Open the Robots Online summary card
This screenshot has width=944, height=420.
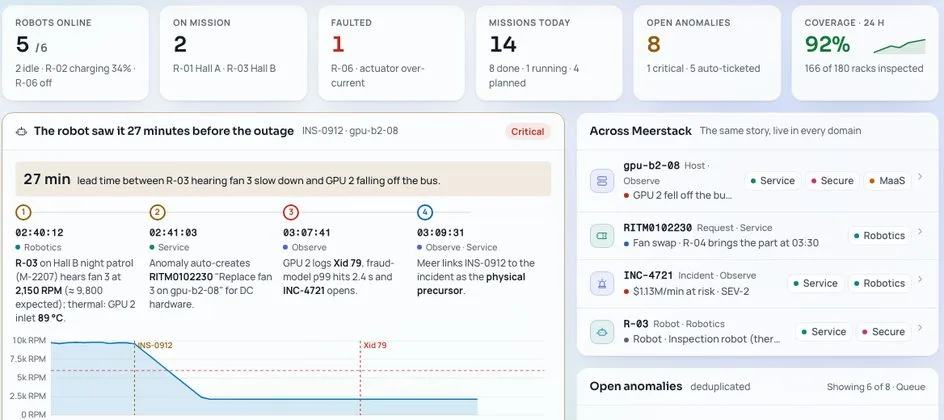click(x=75, y=53)
